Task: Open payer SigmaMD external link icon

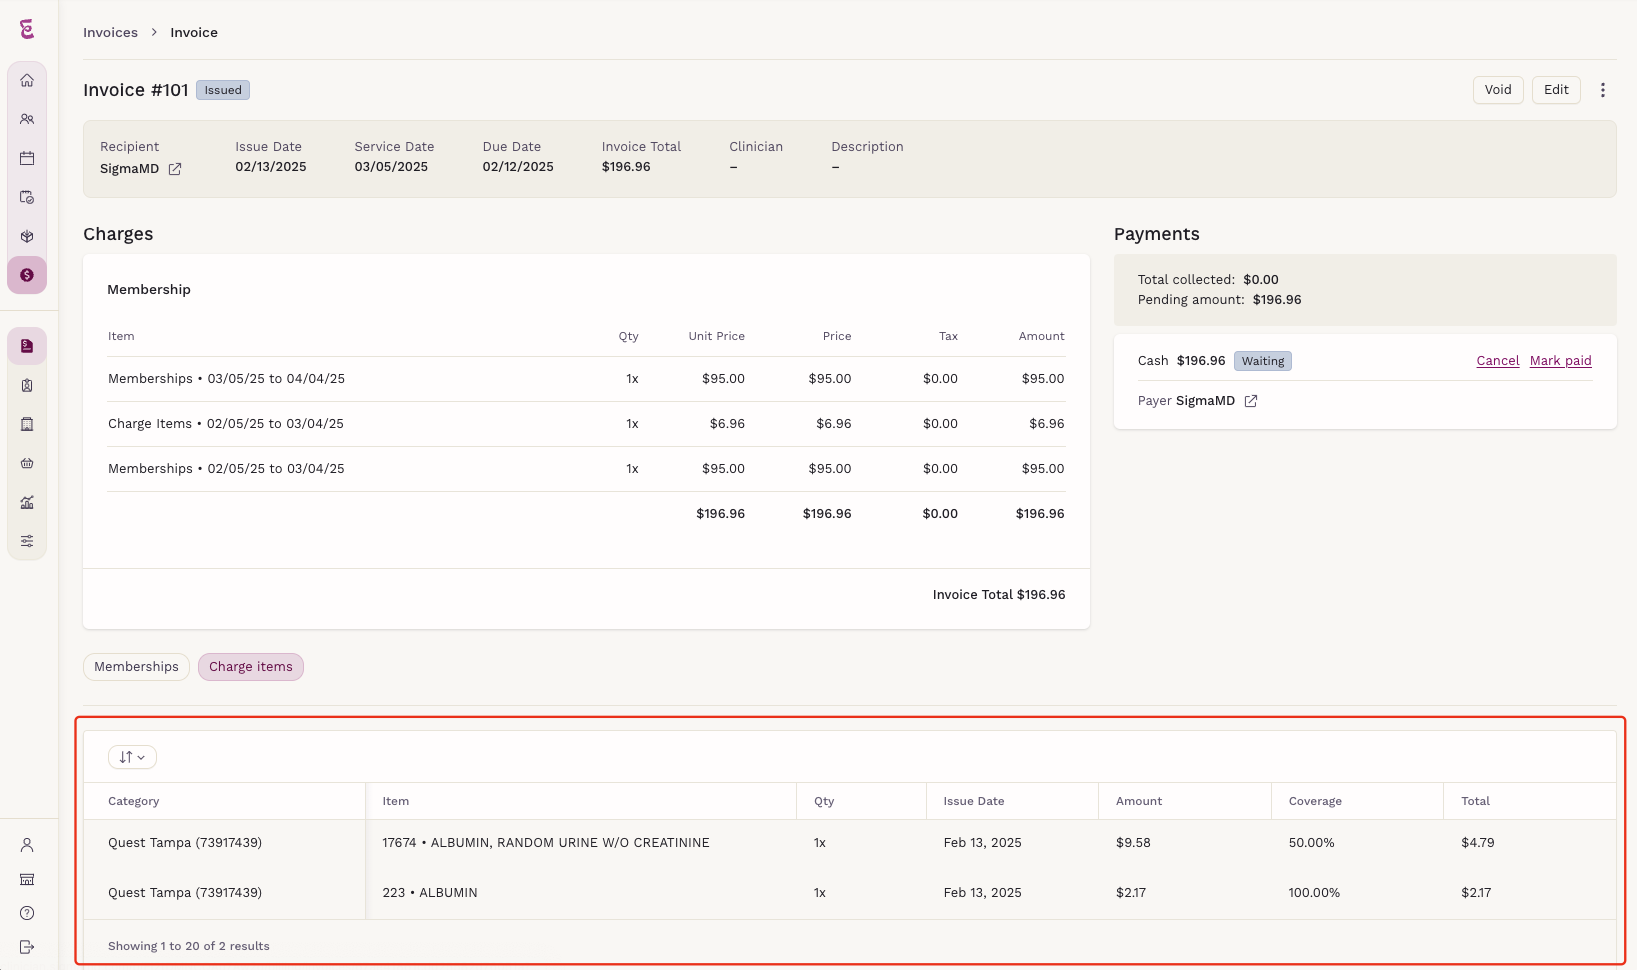Action: click(1251, 401)
